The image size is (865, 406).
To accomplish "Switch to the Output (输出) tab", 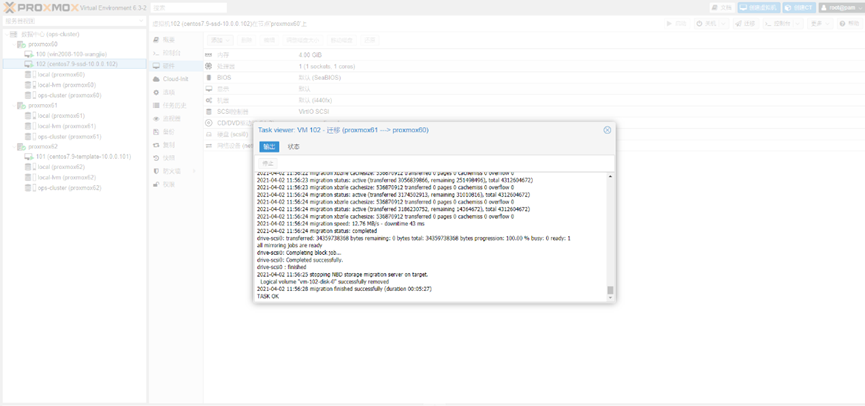I will 269,147.
